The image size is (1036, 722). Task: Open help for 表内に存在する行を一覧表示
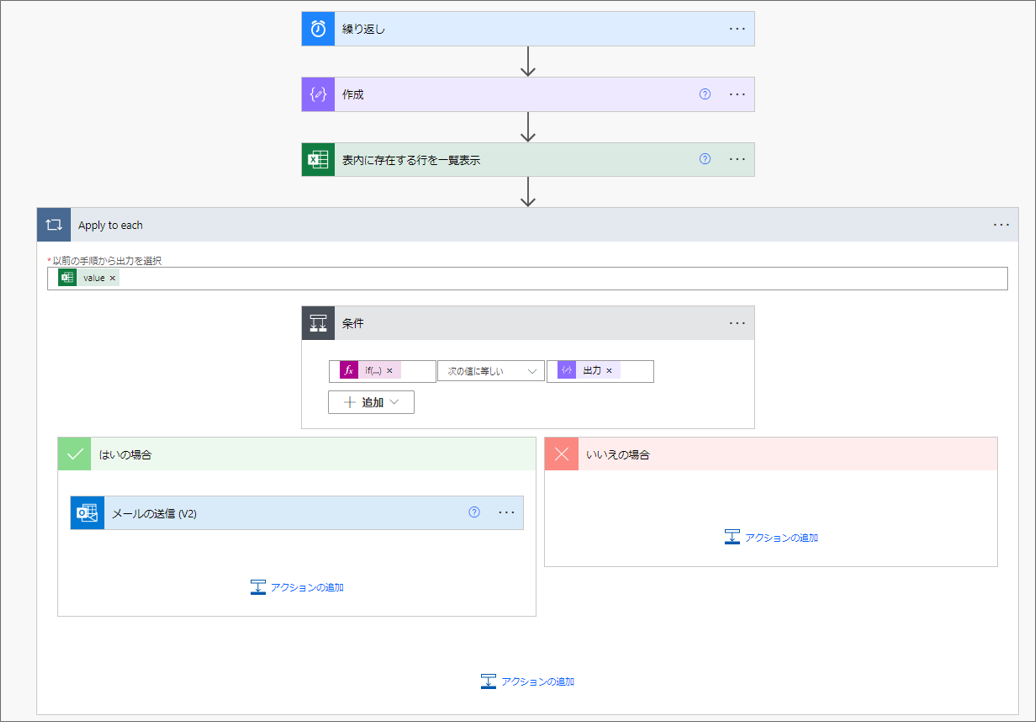click(705, 159)
